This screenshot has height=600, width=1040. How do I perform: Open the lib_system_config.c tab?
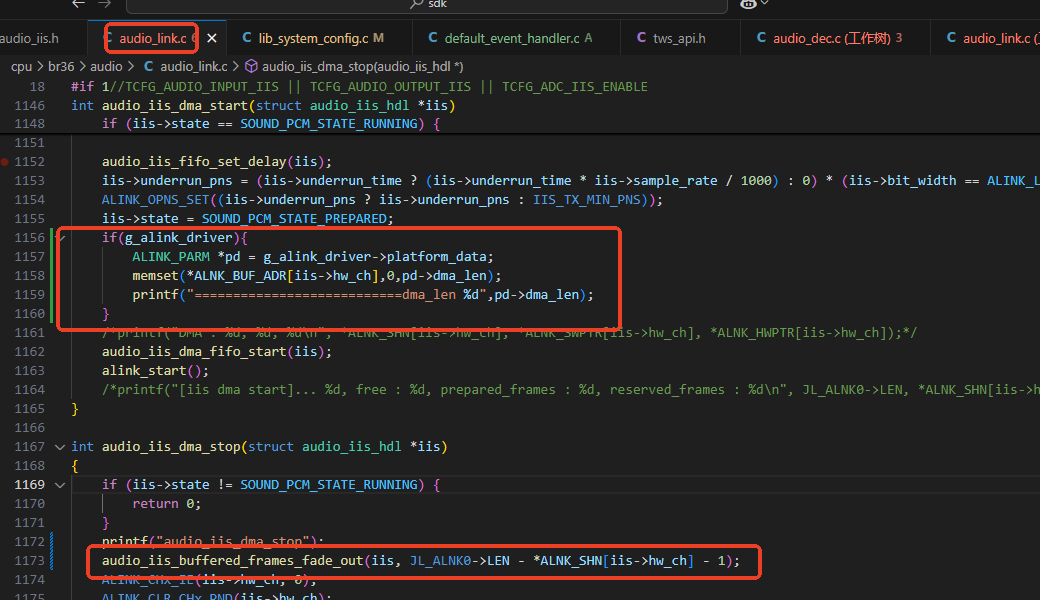click(x=313, y=38)
